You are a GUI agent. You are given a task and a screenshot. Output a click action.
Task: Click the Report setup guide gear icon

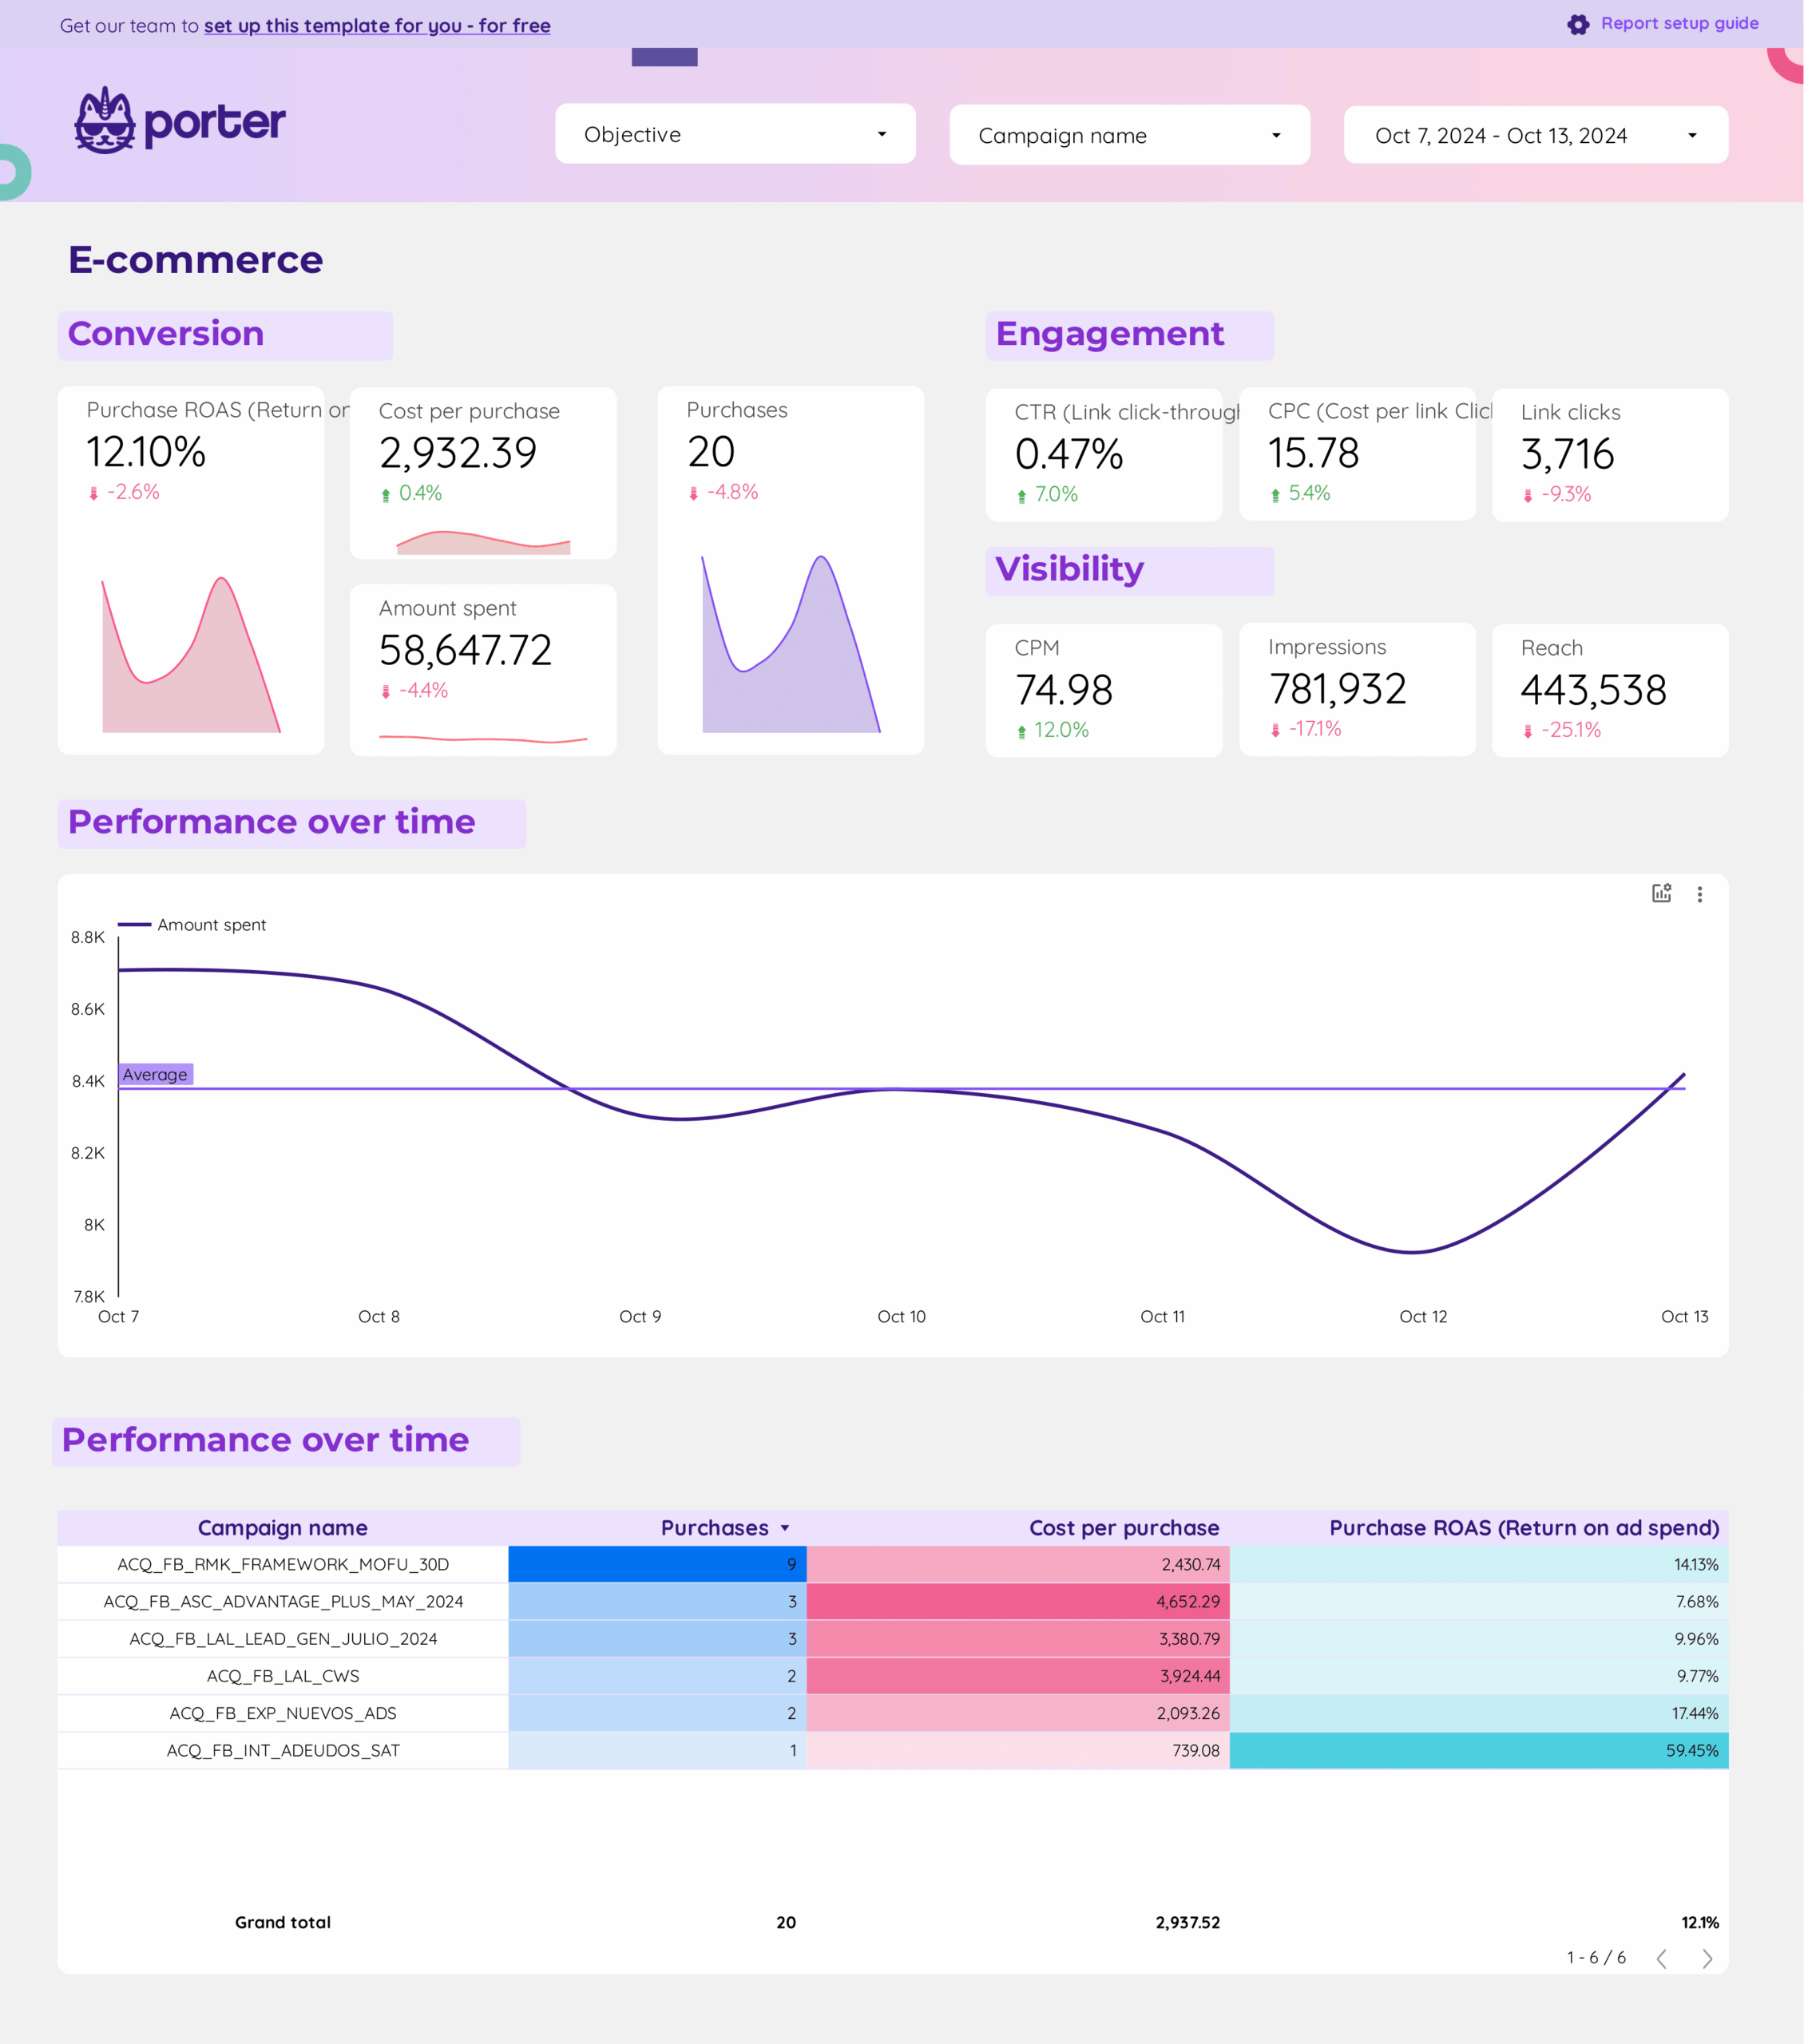[1577, 25]
